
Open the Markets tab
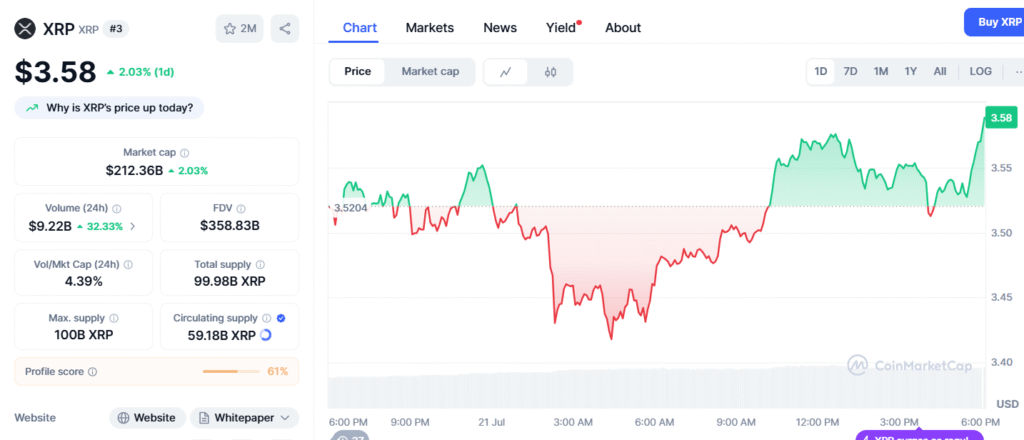(x=429, y=28)
